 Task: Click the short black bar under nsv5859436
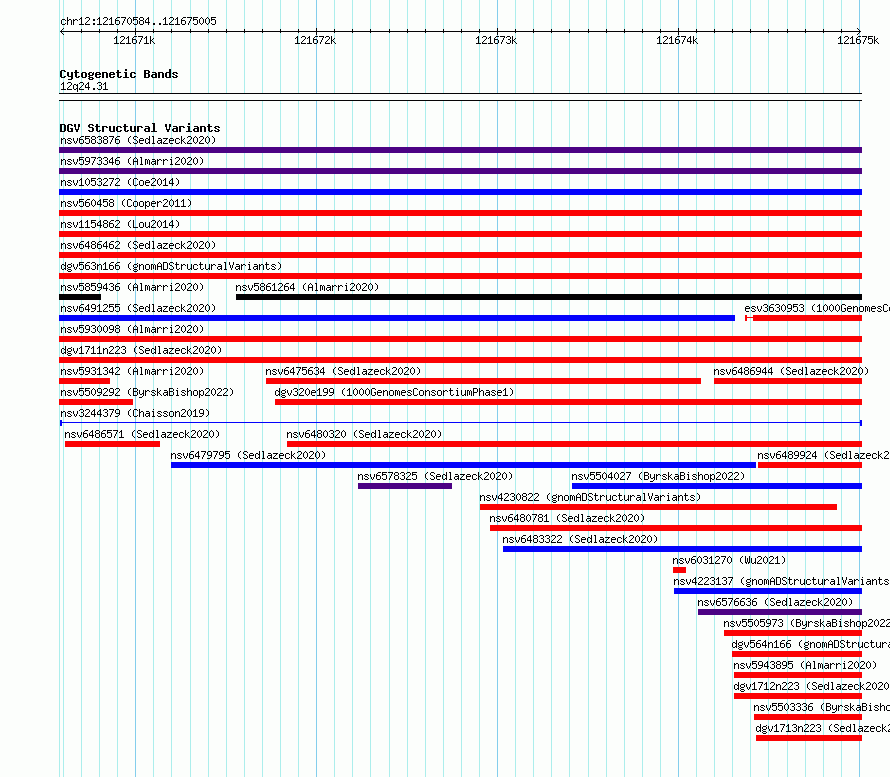pyautogui.click(x=80, y=297)
